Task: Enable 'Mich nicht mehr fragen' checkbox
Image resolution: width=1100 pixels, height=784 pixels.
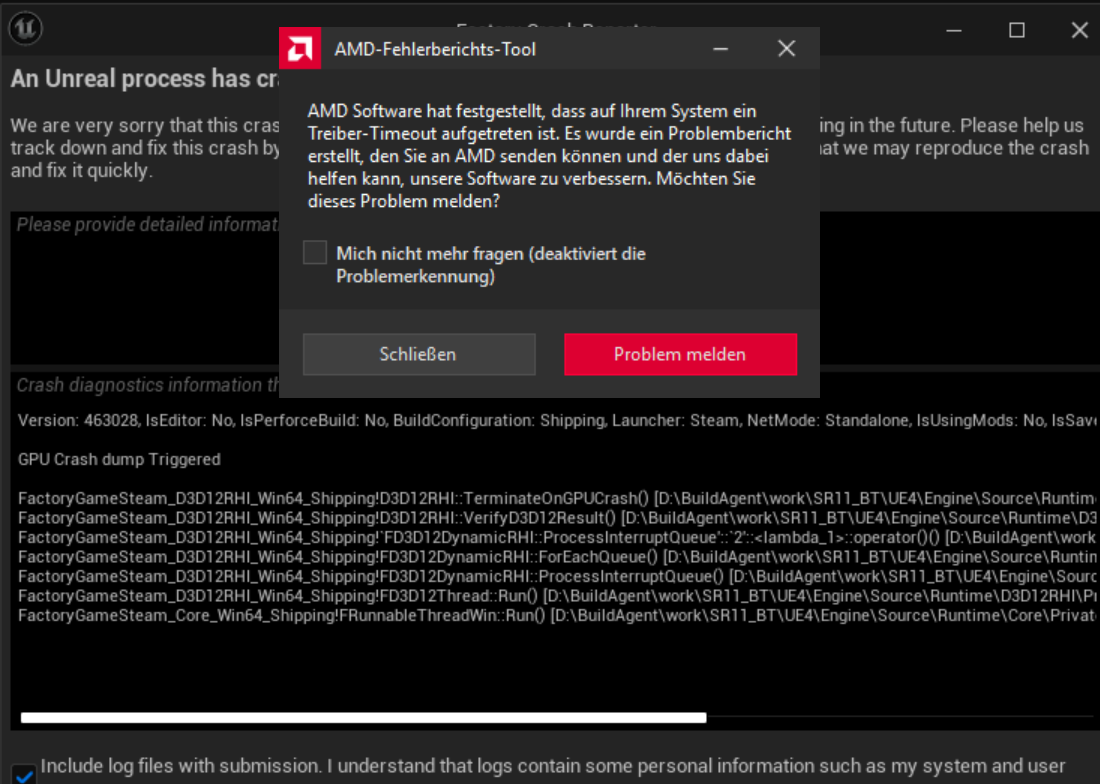Action: click(315, 252)
